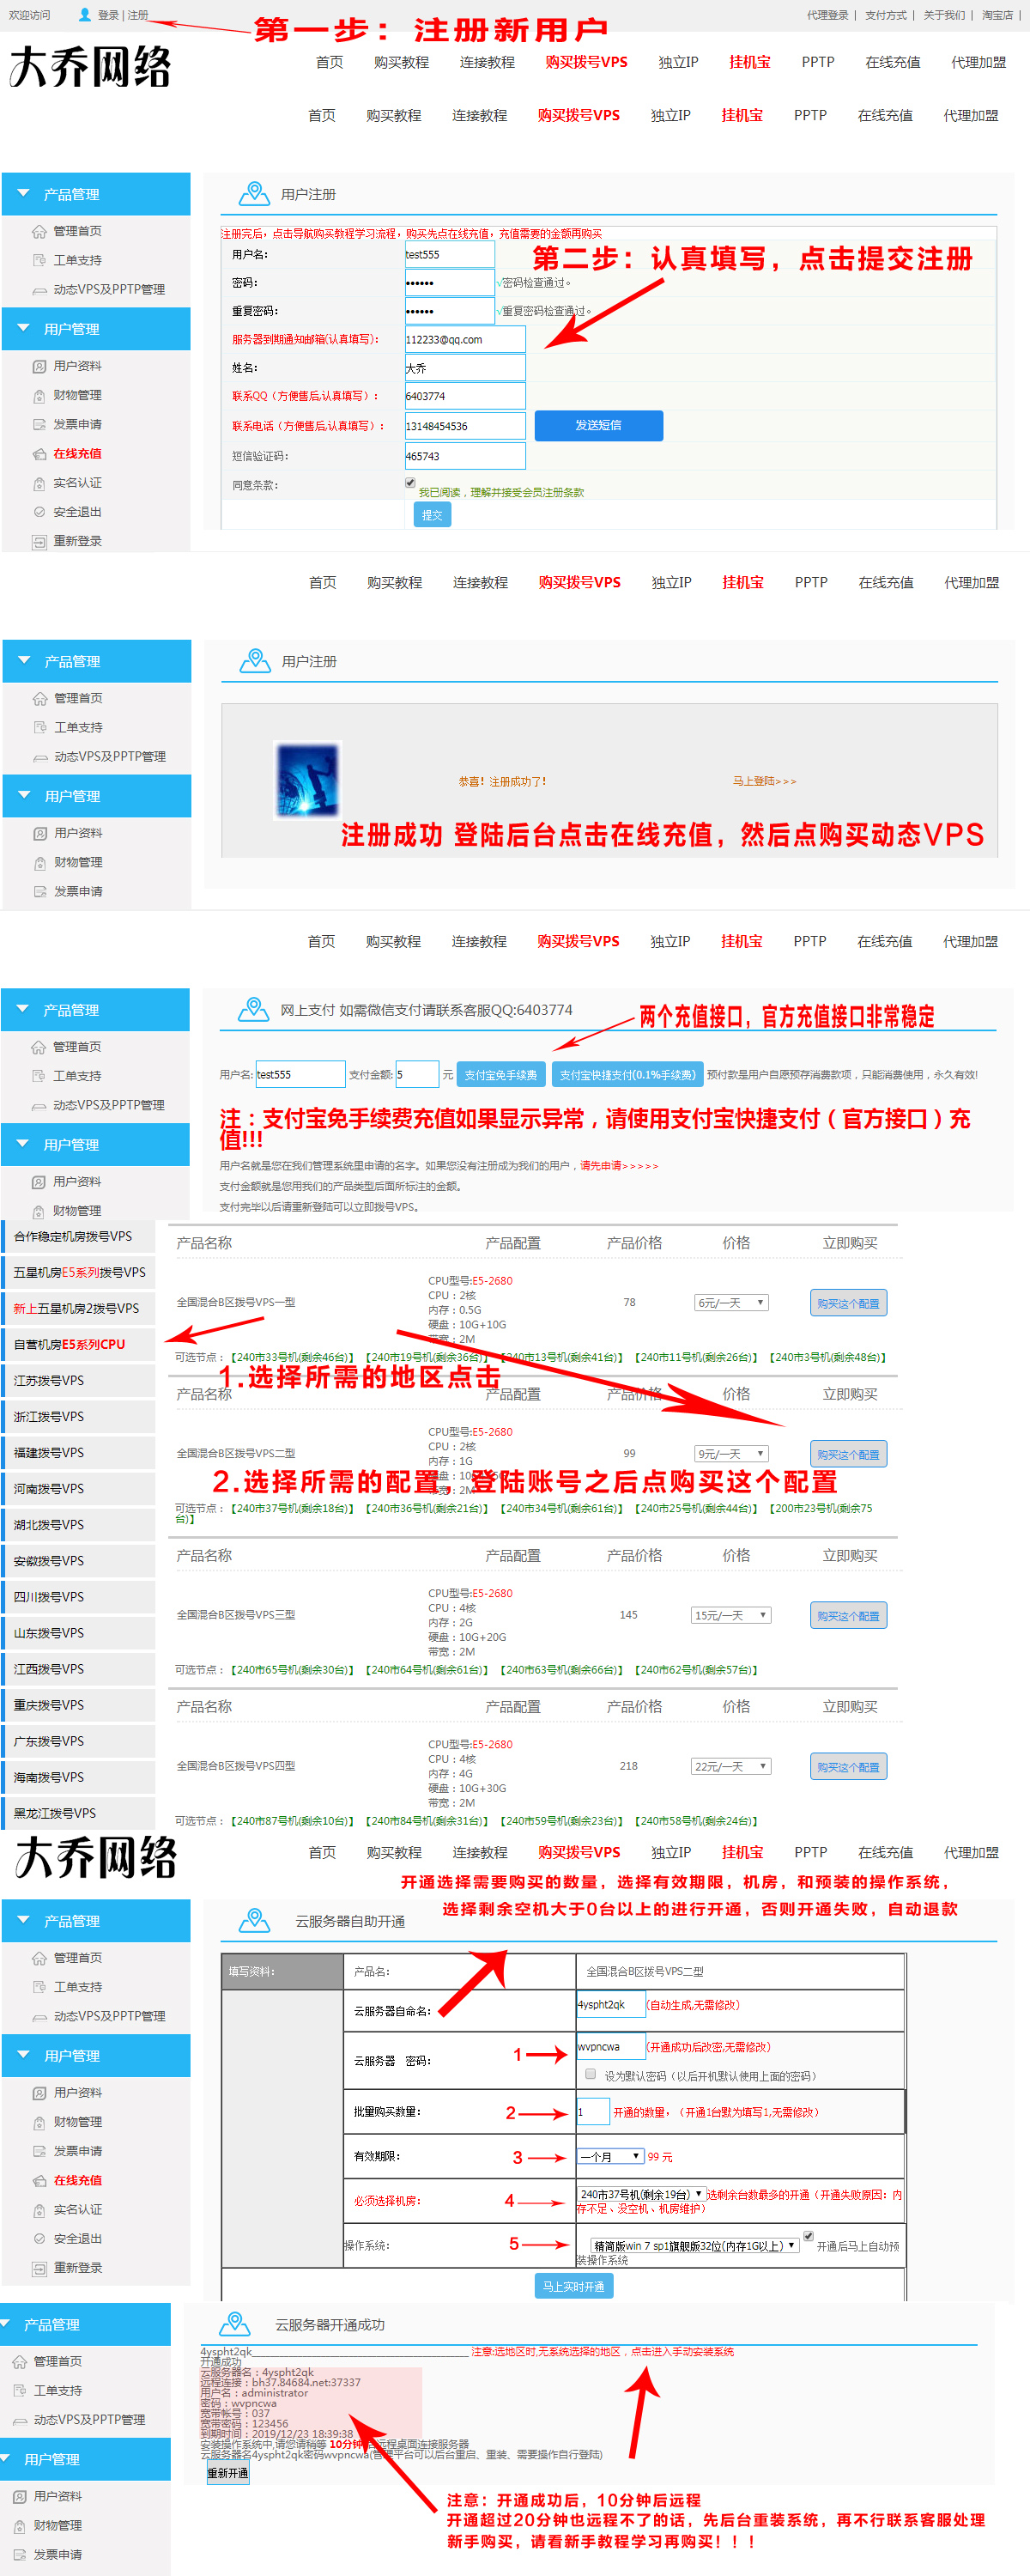
Task: Click 工单支持 icon in sidebar beside 云服务器开通成功
Action: pyautogui.click(x=20, y=2390)
